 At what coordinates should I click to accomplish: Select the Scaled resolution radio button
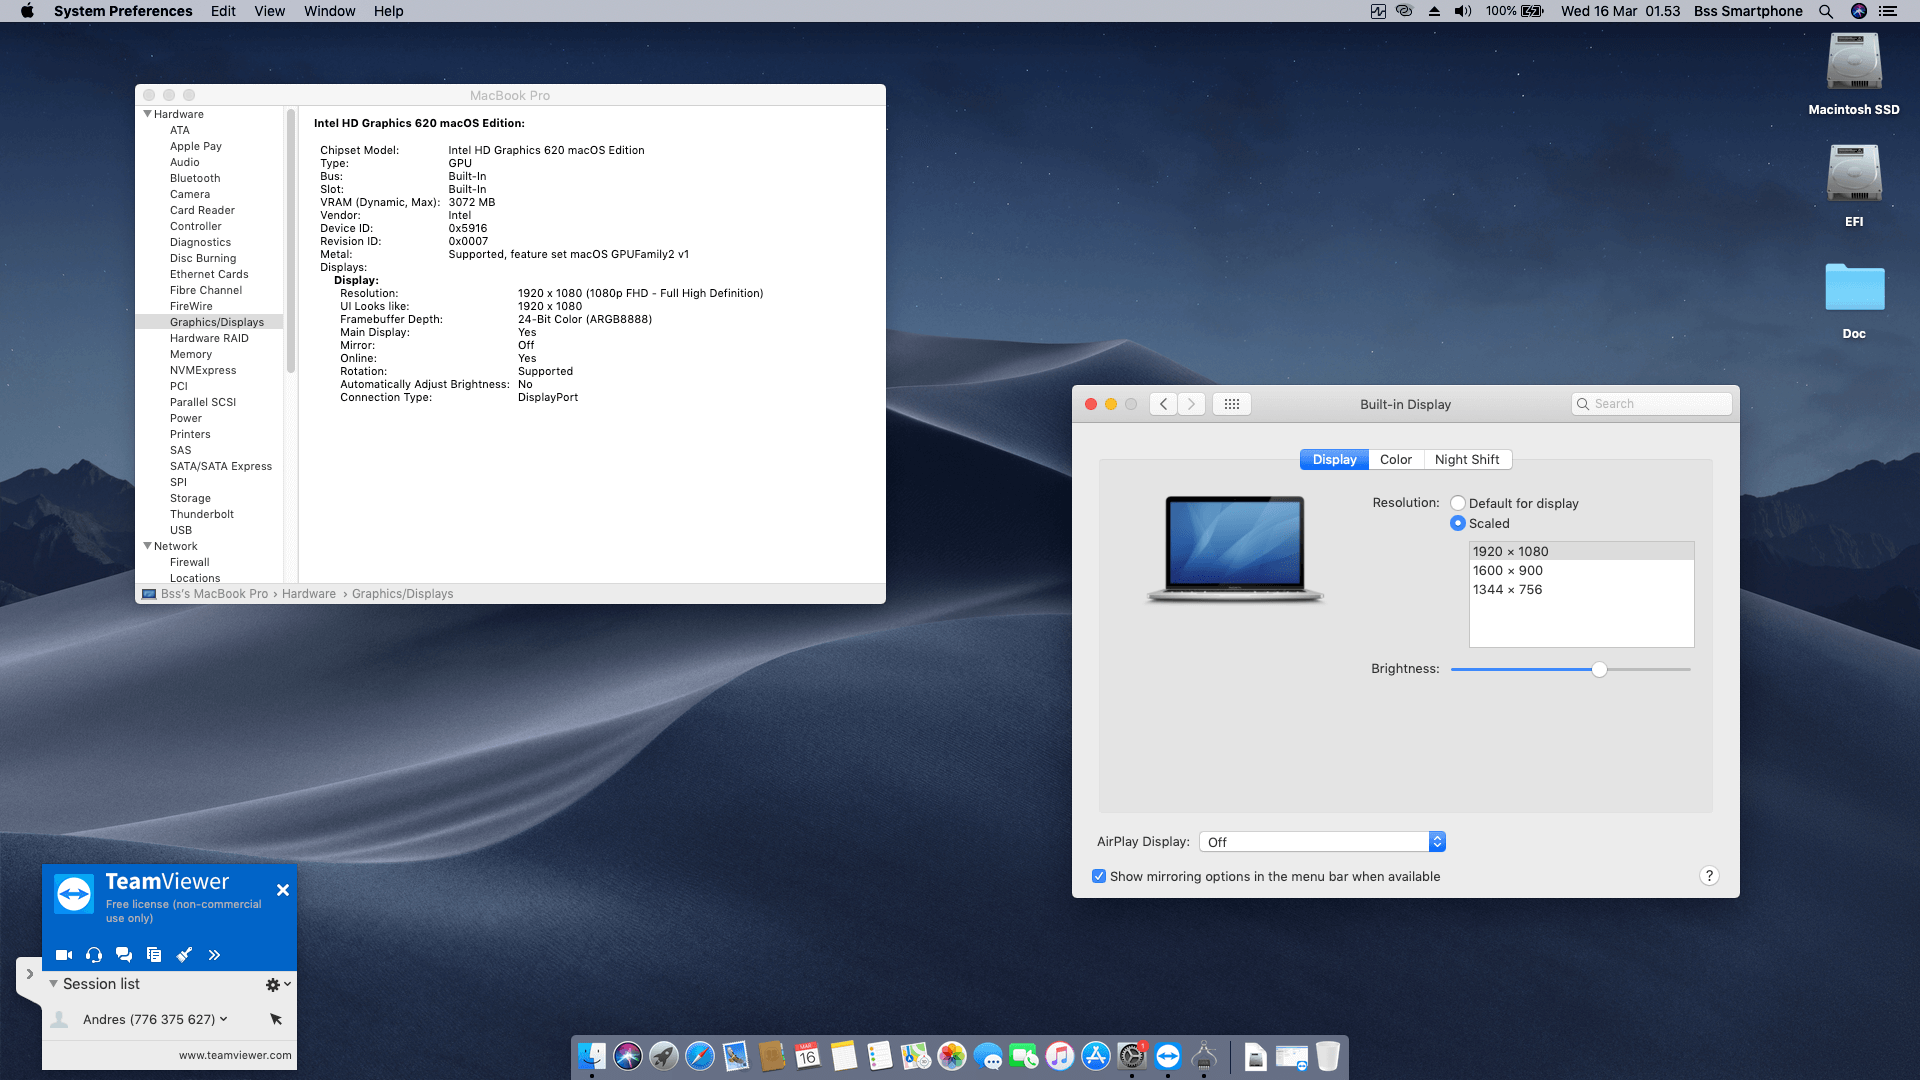point(1458,523)
